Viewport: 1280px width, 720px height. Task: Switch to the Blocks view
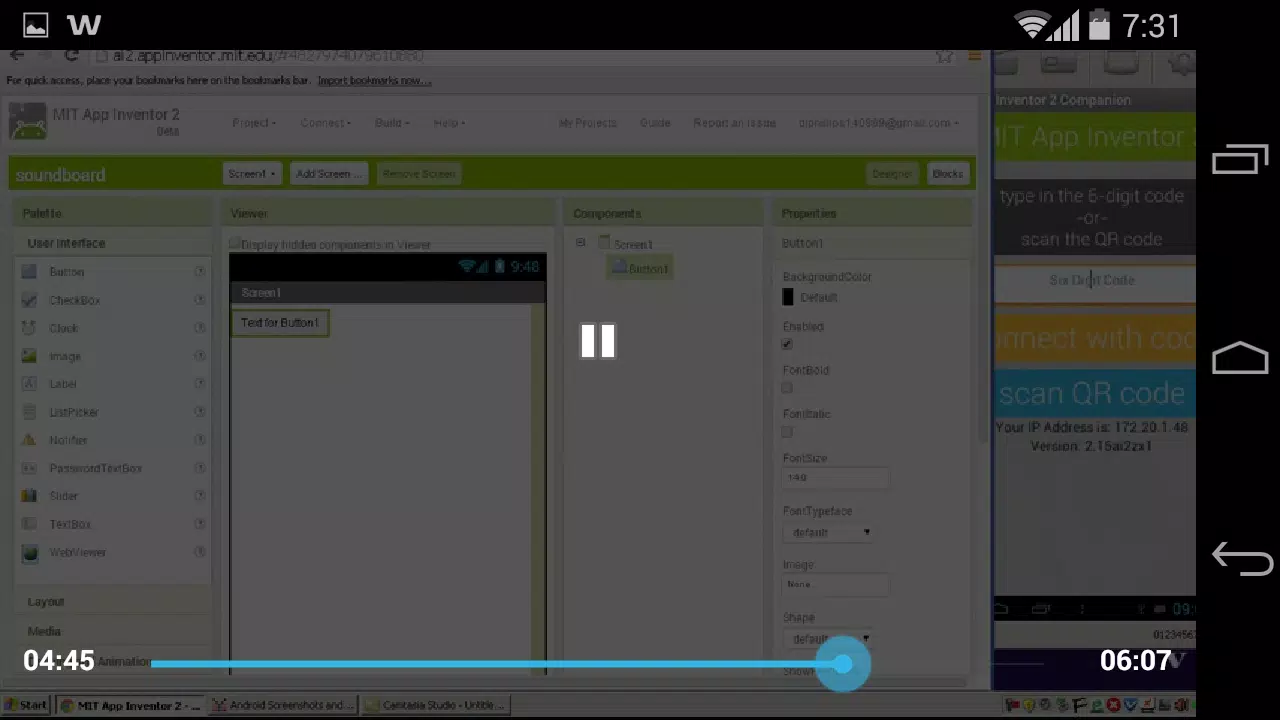tap(947, 174)
